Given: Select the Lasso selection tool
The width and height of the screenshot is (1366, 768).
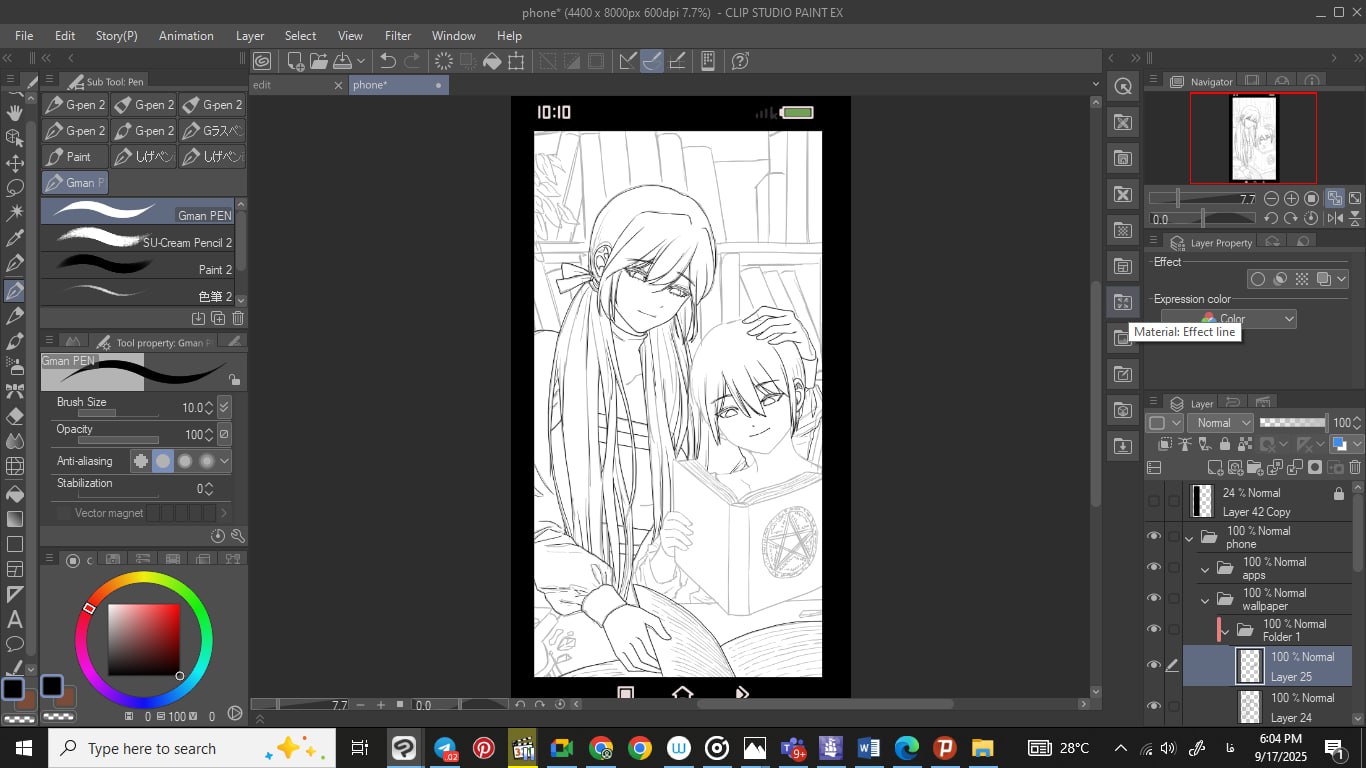Looking at the screenshot, I should pyautogui.click(x=15, y=187).
